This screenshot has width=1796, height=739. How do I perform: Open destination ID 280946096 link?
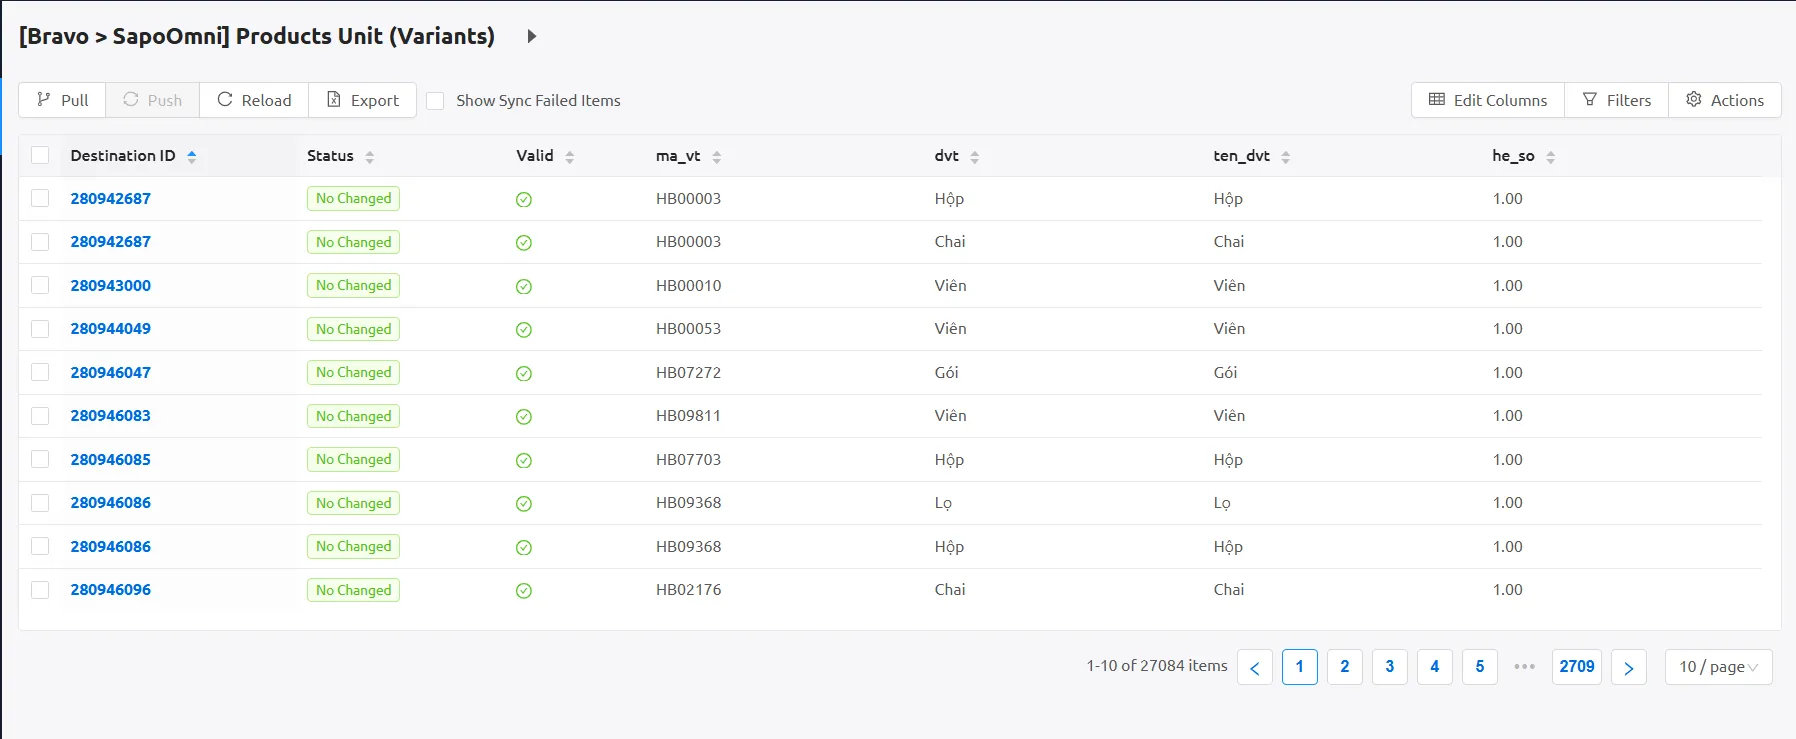pos(110,590)
